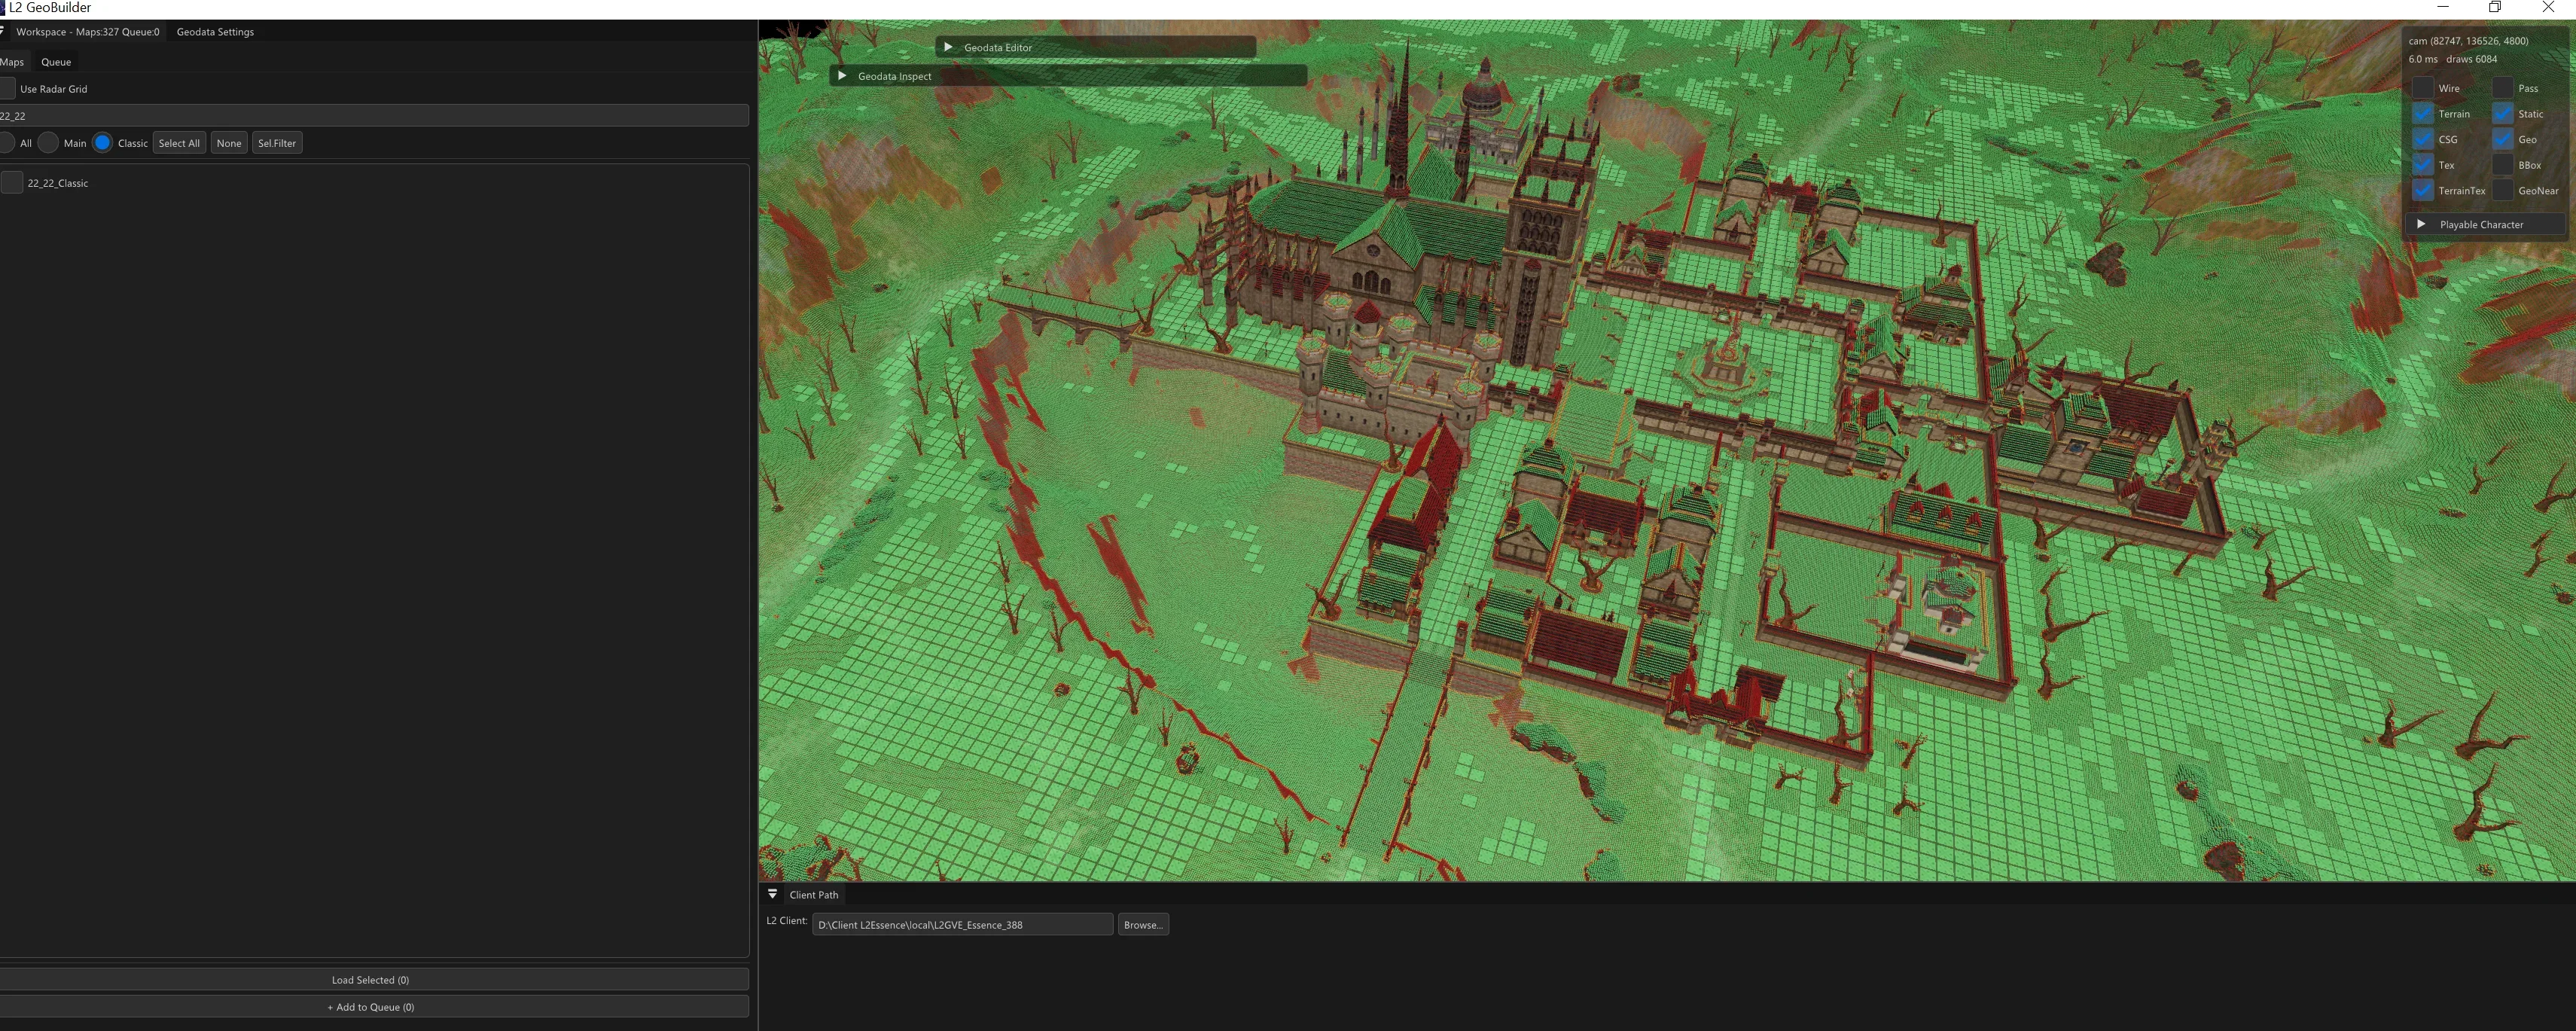
Task: Toggle the CSG checkbox off
Action: [x=2423, y=139]
